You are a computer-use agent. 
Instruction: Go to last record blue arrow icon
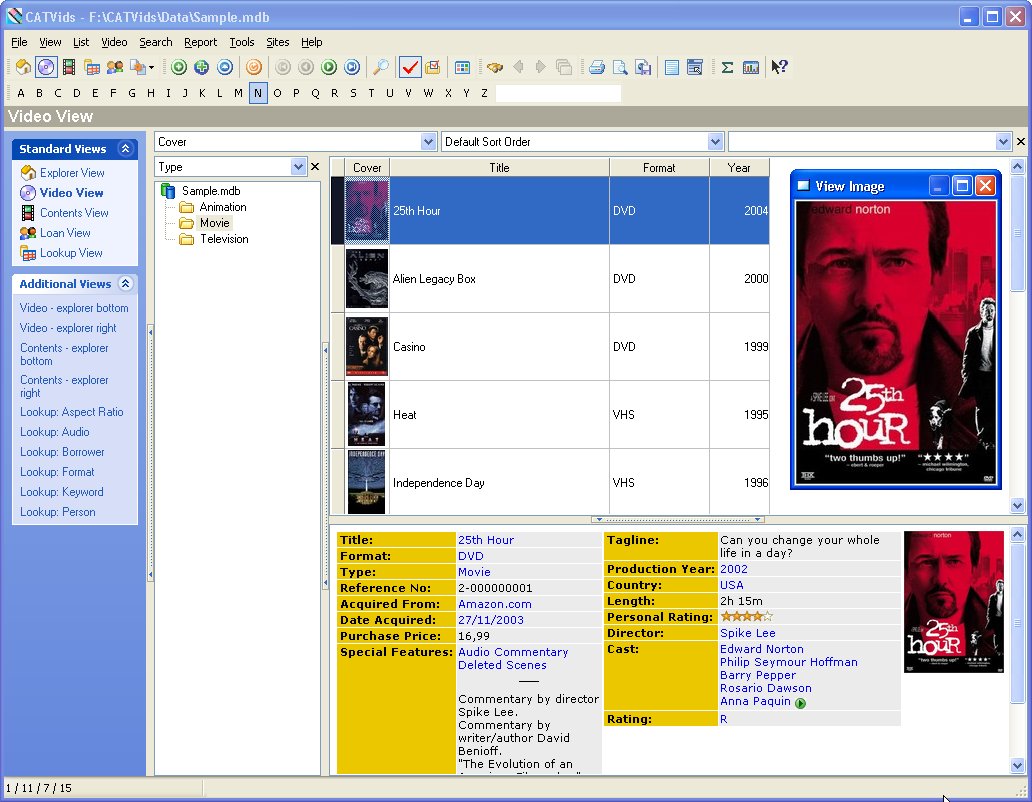coord(352,67)
